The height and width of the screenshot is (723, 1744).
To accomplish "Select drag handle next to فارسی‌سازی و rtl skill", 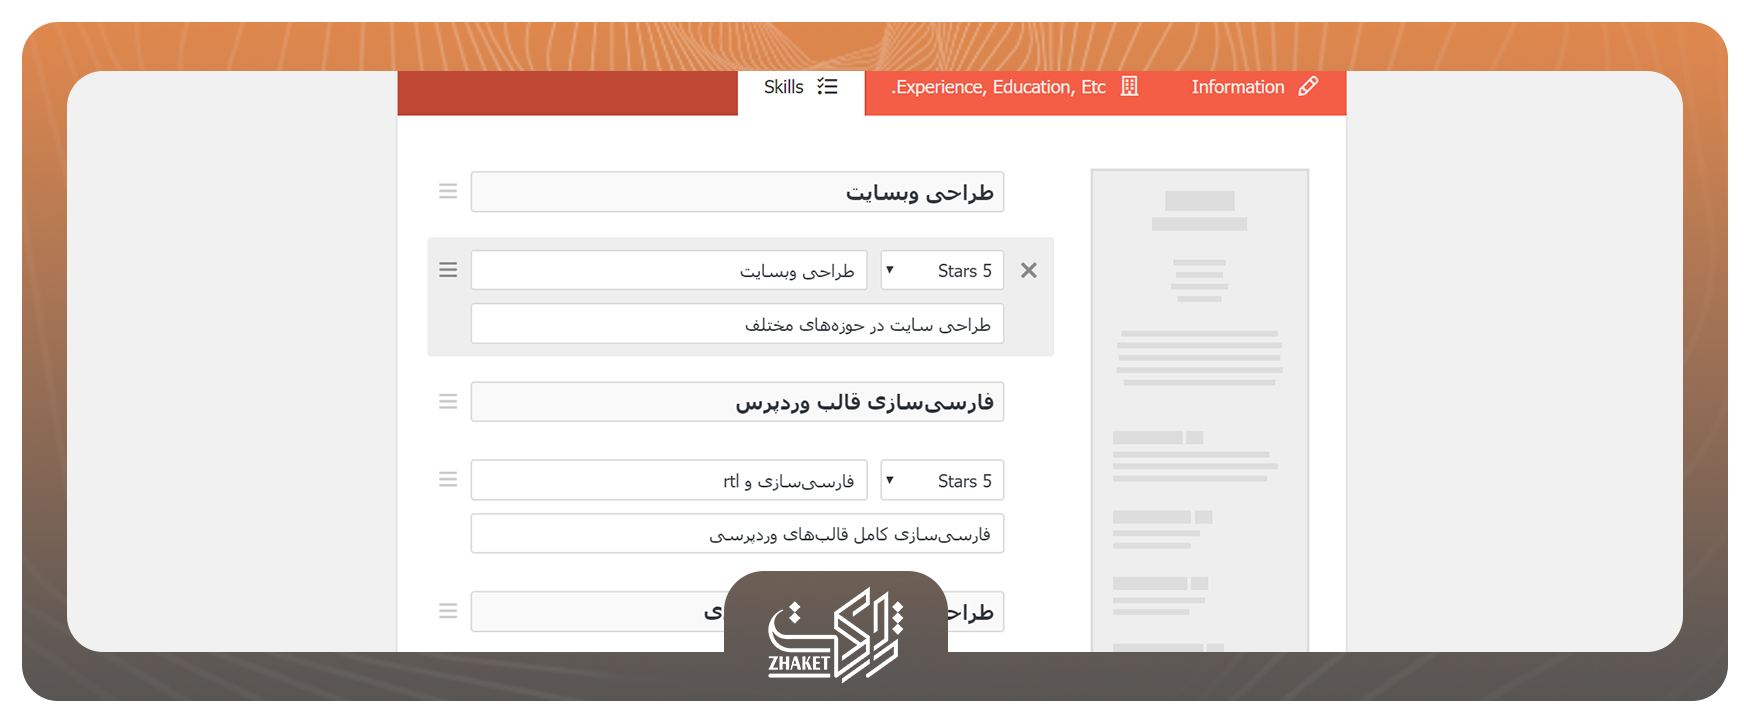I will click(x=448, y=480).
